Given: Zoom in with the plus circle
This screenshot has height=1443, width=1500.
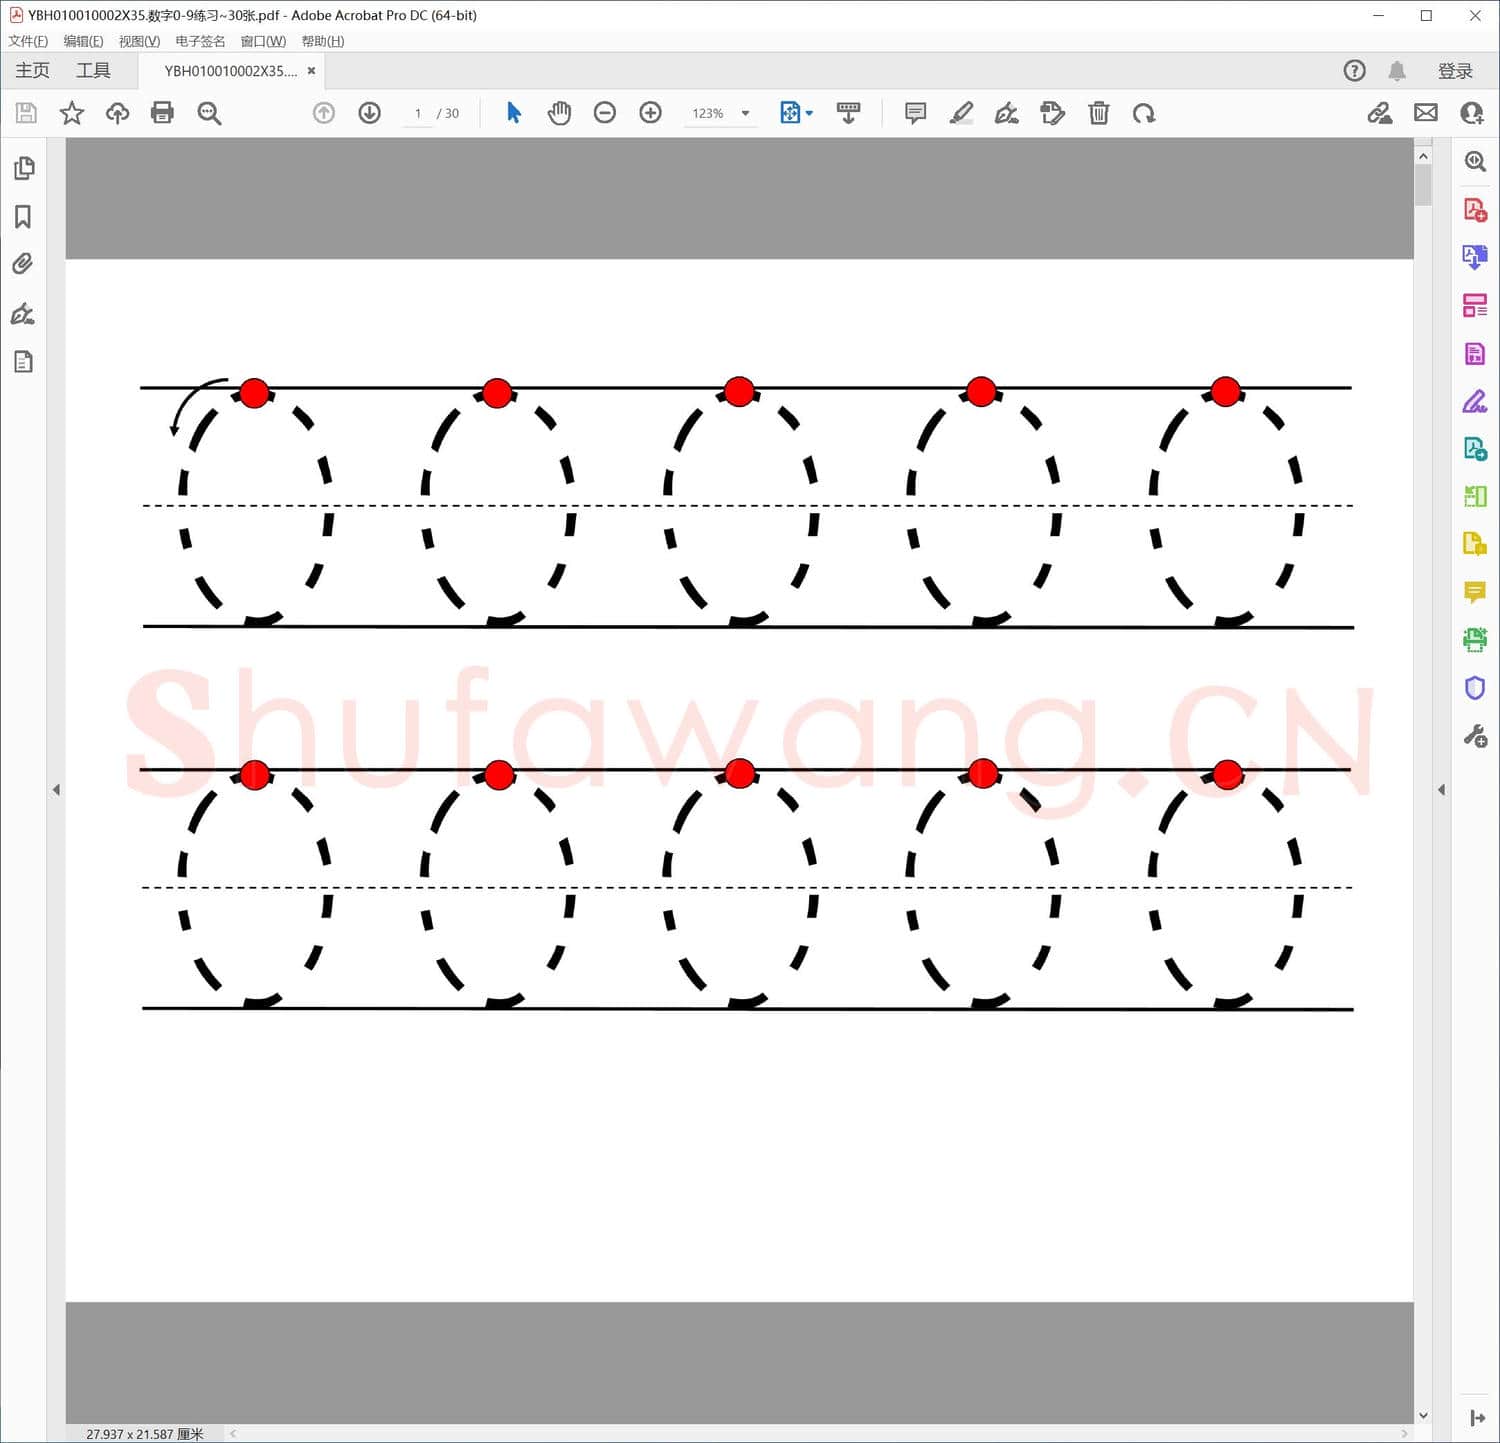Looking at the screenshot, I should point(650,113).
